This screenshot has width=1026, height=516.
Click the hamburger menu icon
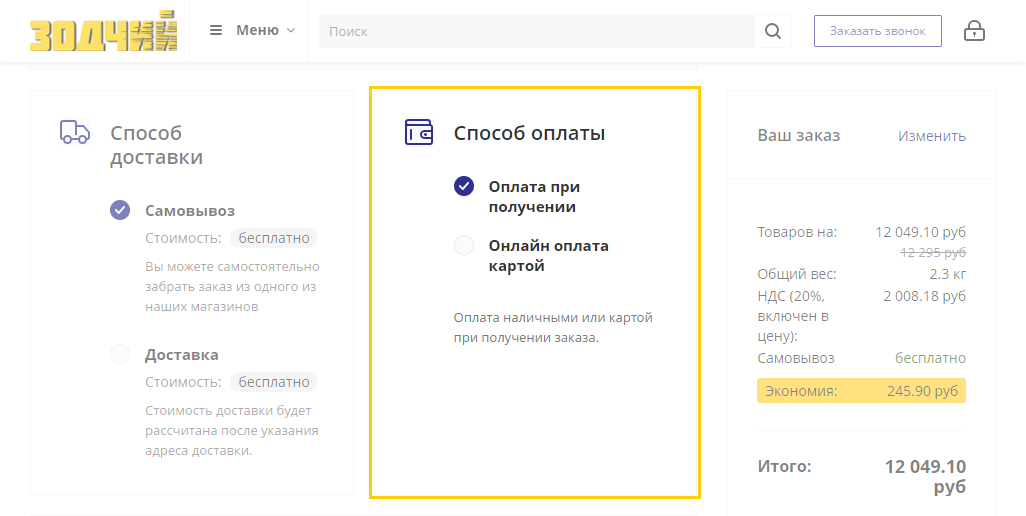click(216, 30)
